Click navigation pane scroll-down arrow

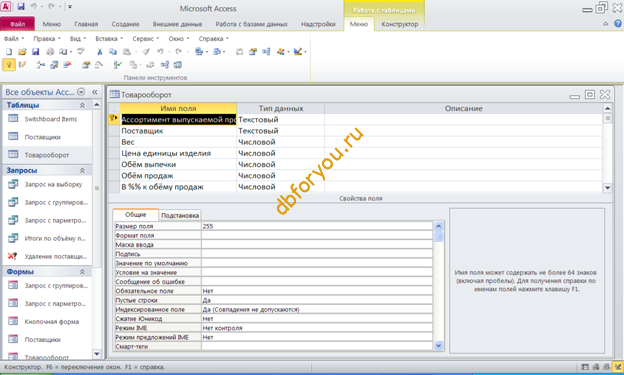(97, 353)
